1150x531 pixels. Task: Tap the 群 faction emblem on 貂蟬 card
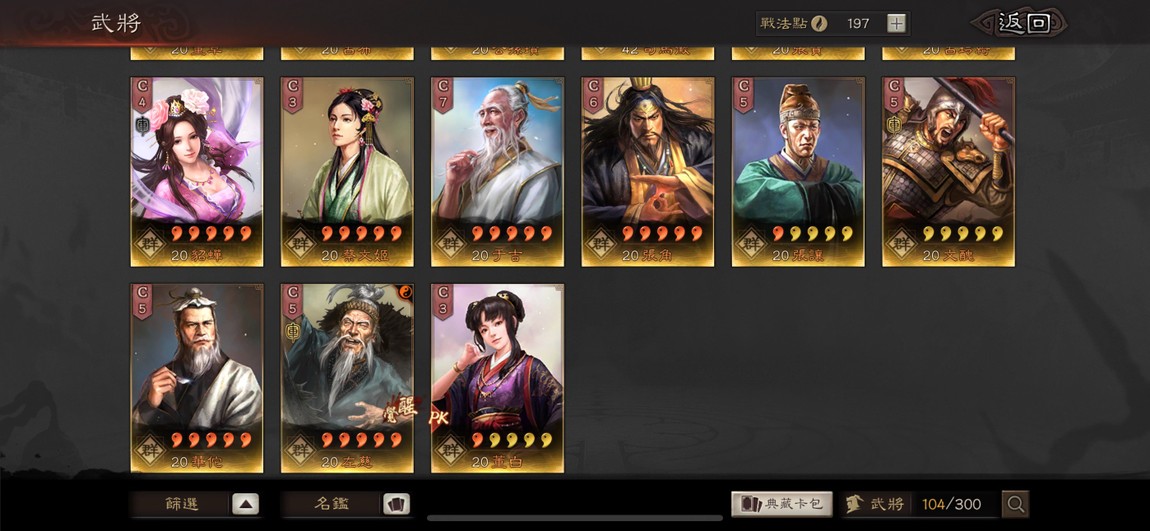point(150,241)
